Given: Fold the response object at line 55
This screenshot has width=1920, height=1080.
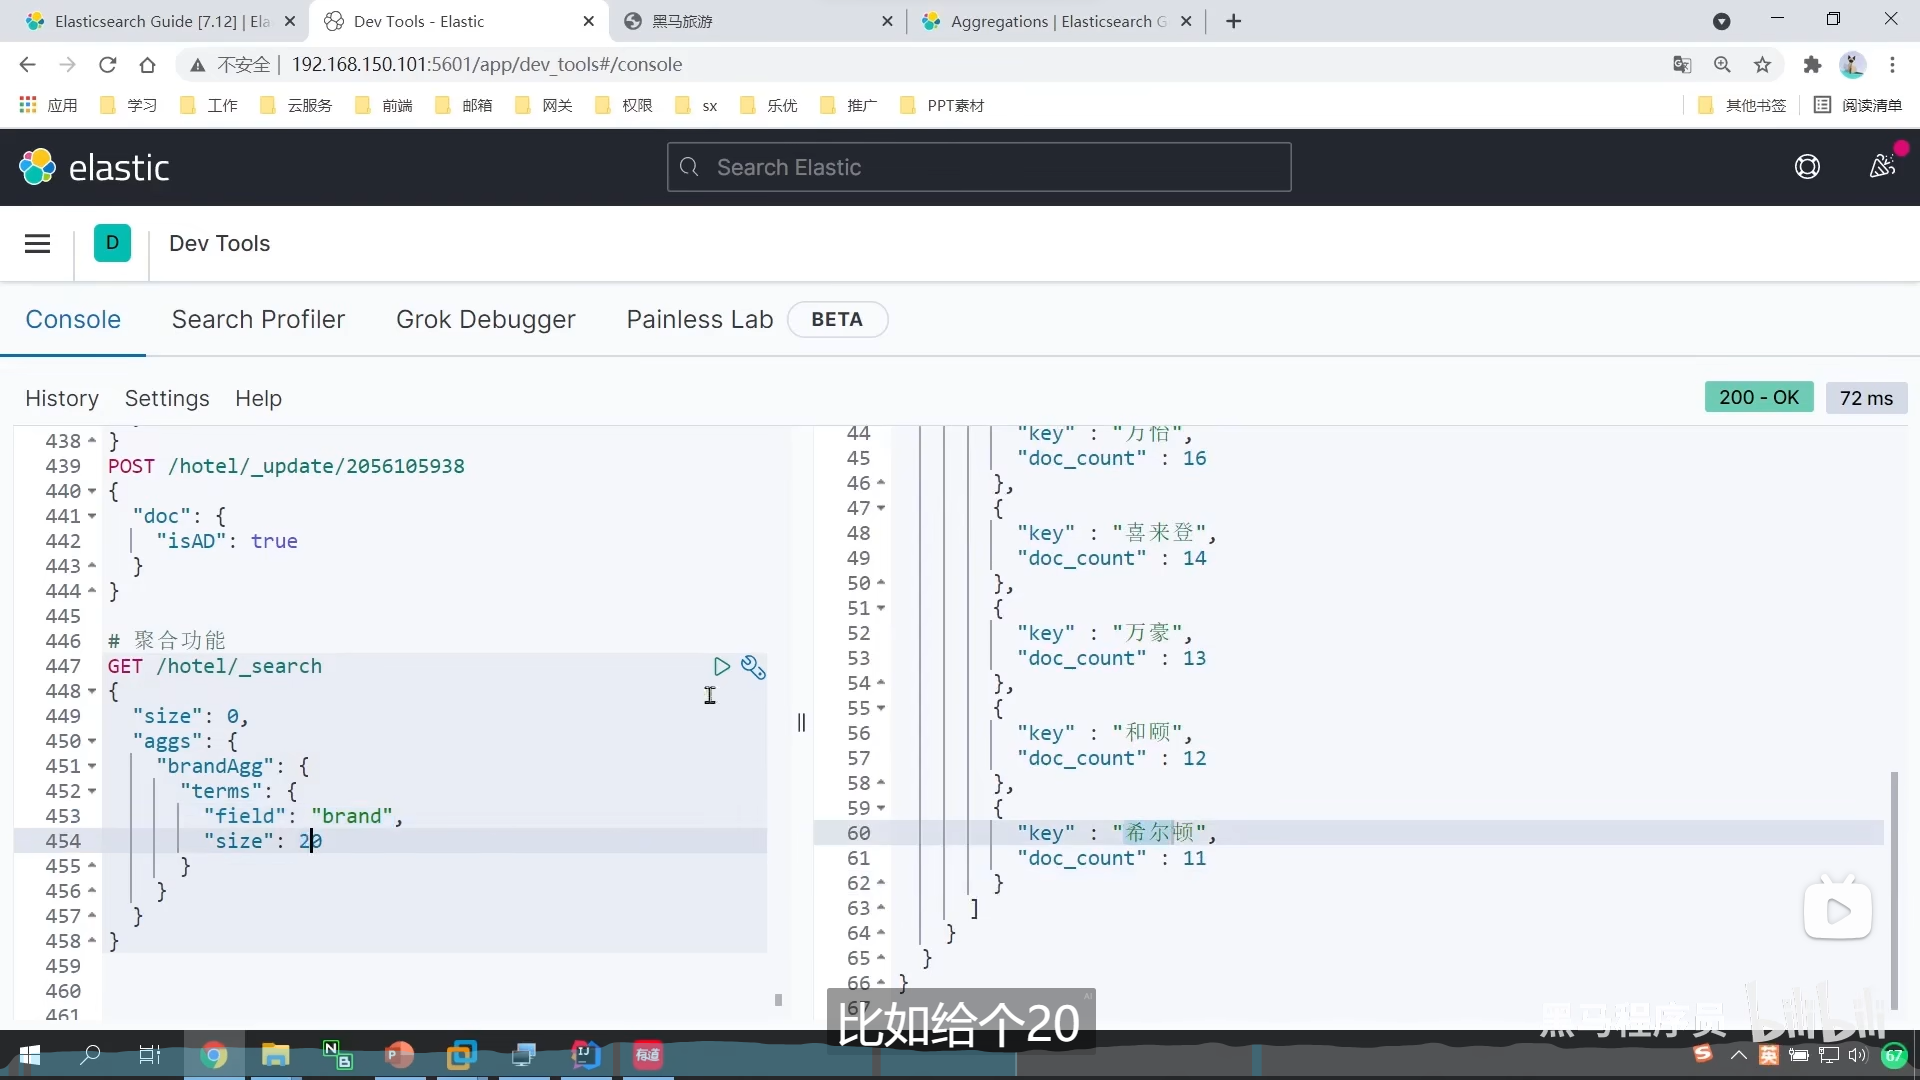Looking at the screenshot, I should coord(881,708).
